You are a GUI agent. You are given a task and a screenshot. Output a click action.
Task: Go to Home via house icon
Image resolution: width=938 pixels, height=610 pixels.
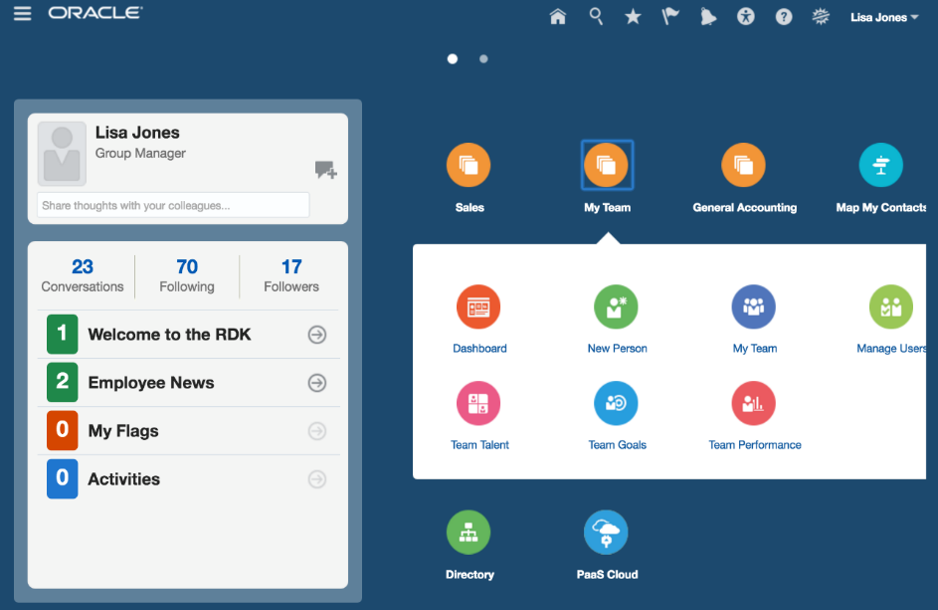(x=558, y=16)
